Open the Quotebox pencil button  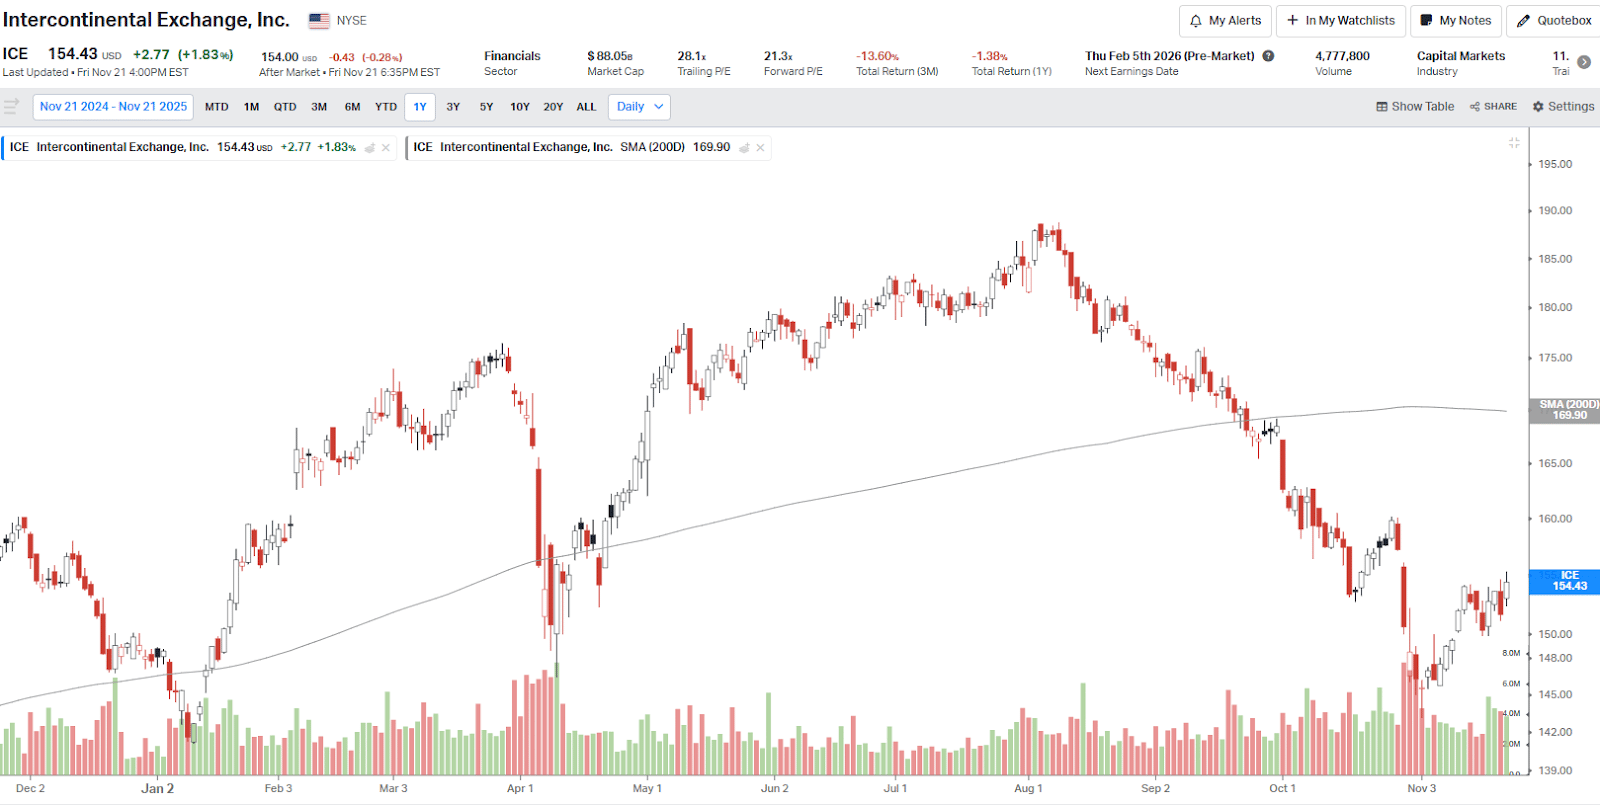click(1554, 21)
